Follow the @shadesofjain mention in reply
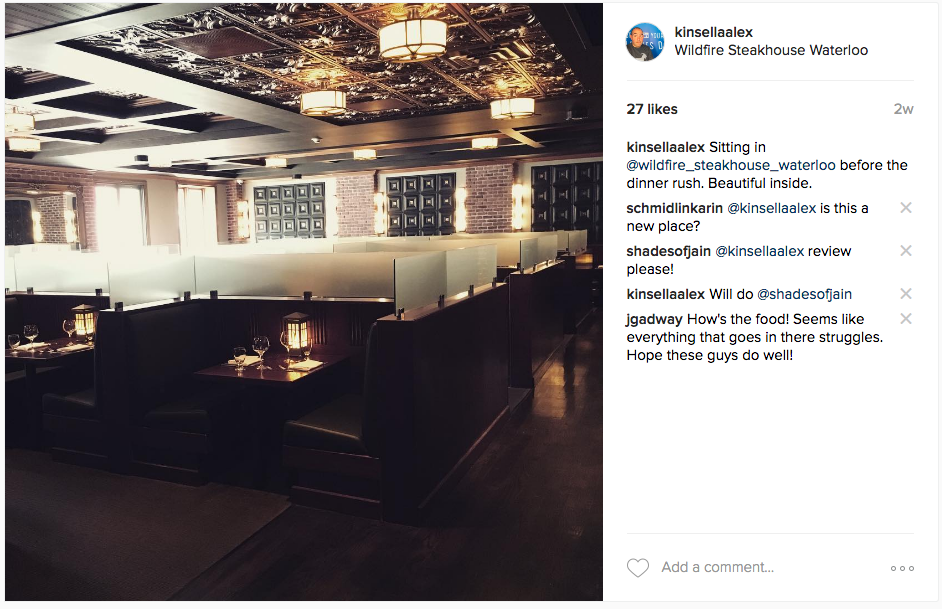The height and width of the screenshot is (609, 942). coord(804,294)
